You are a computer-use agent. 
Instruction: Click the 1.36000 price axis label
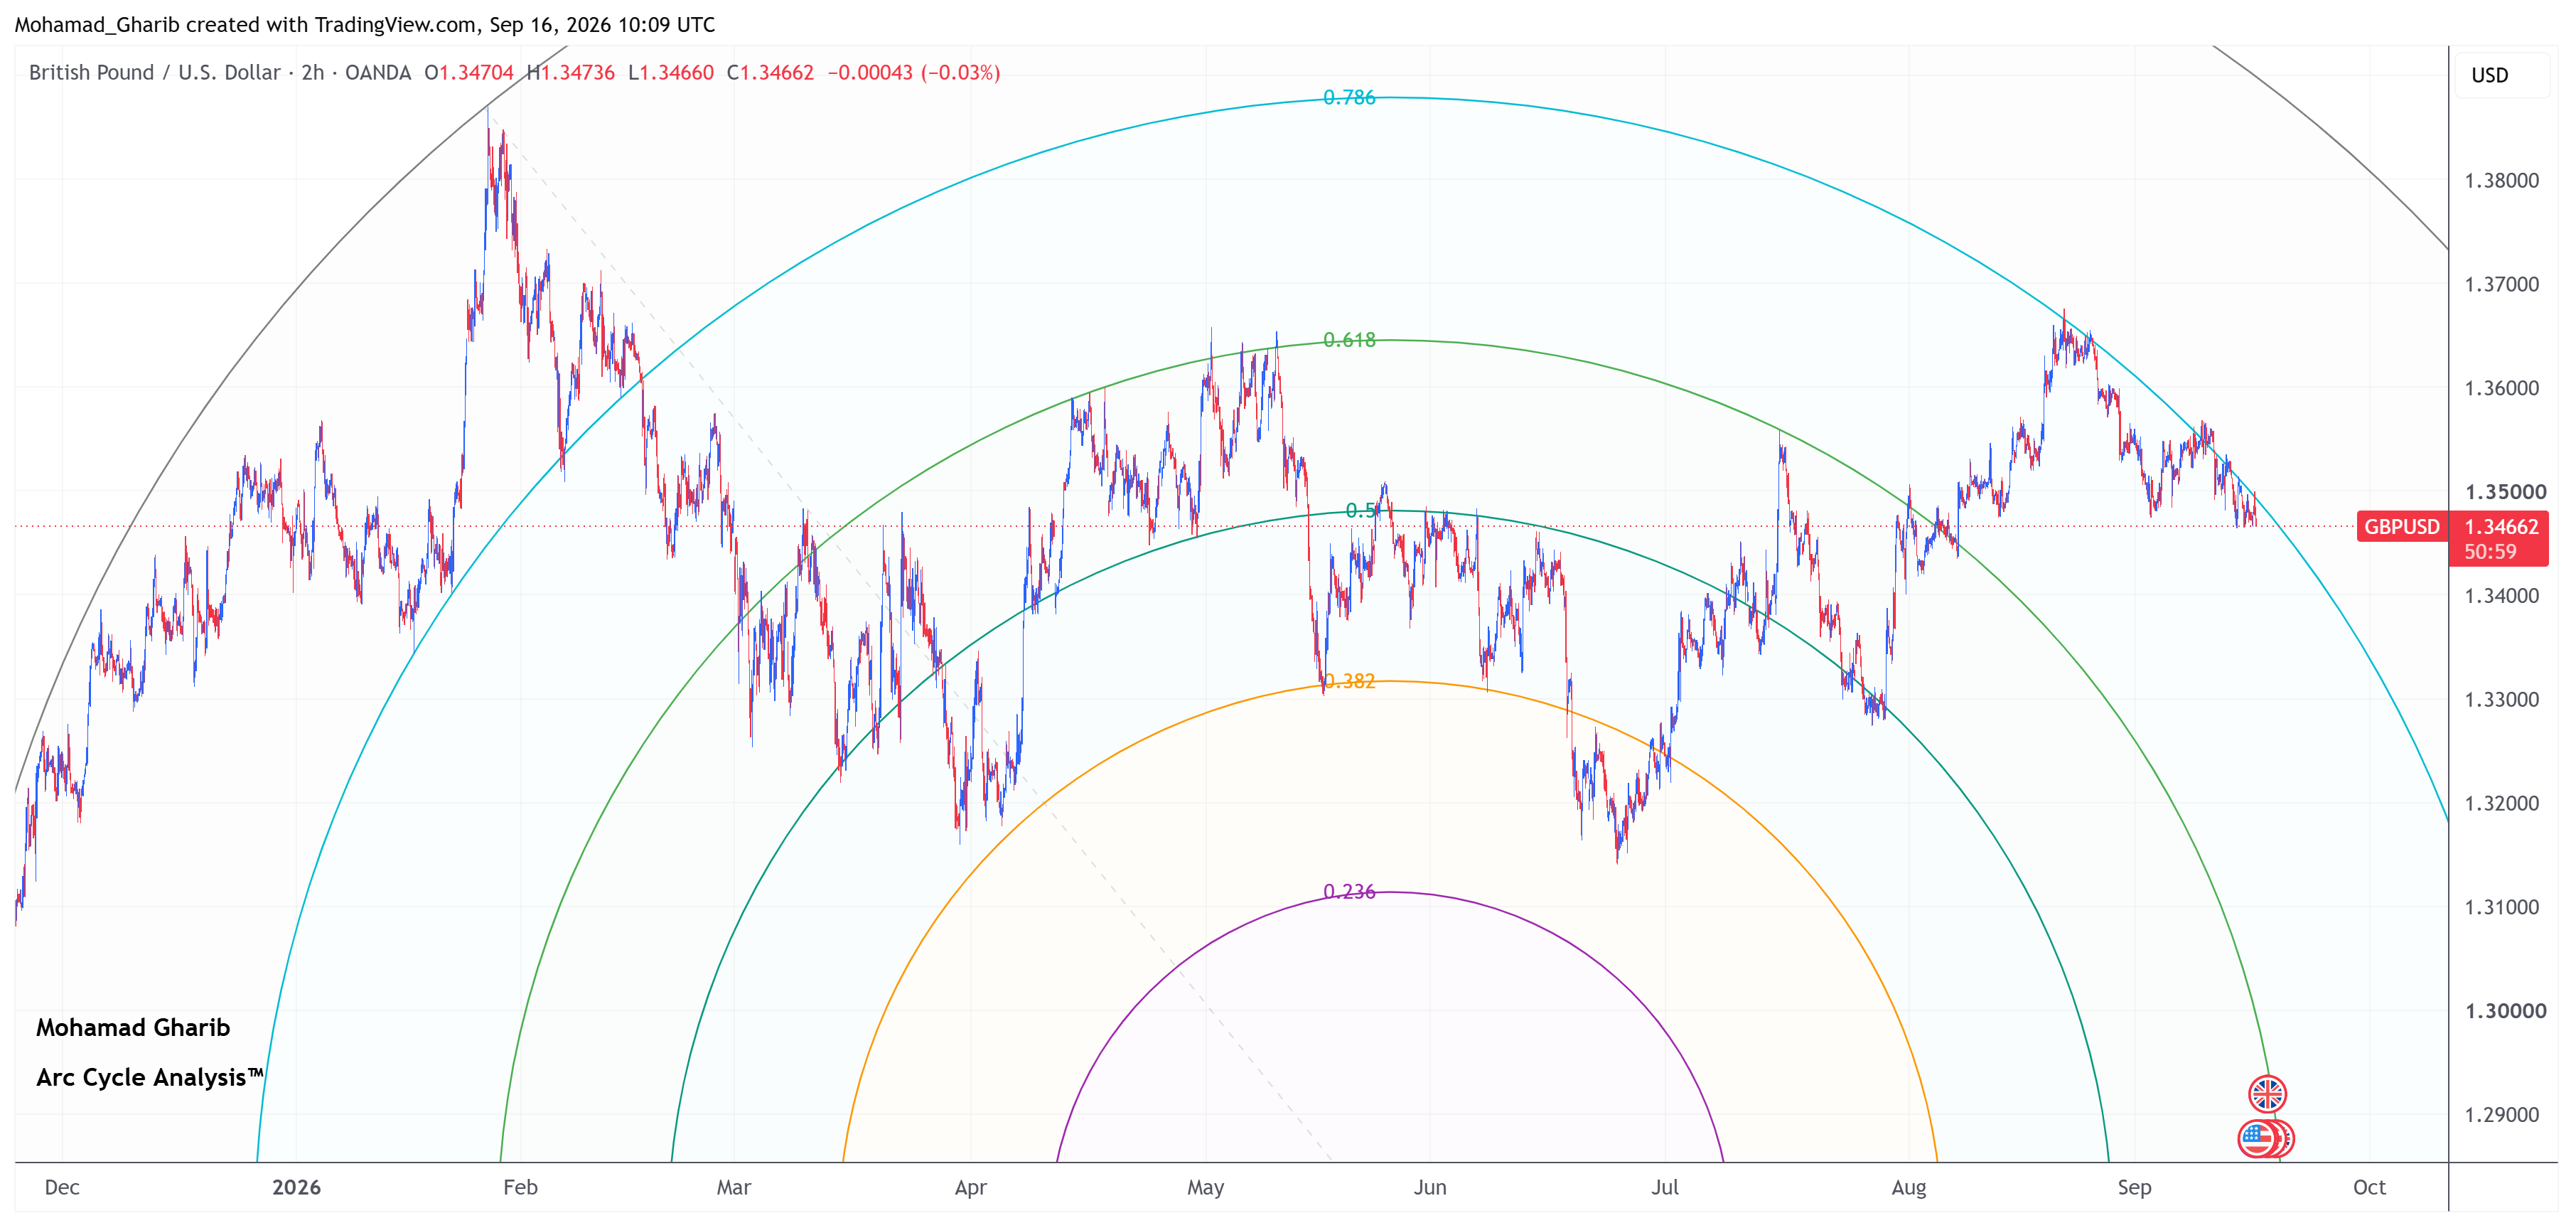pos(2501,389)
